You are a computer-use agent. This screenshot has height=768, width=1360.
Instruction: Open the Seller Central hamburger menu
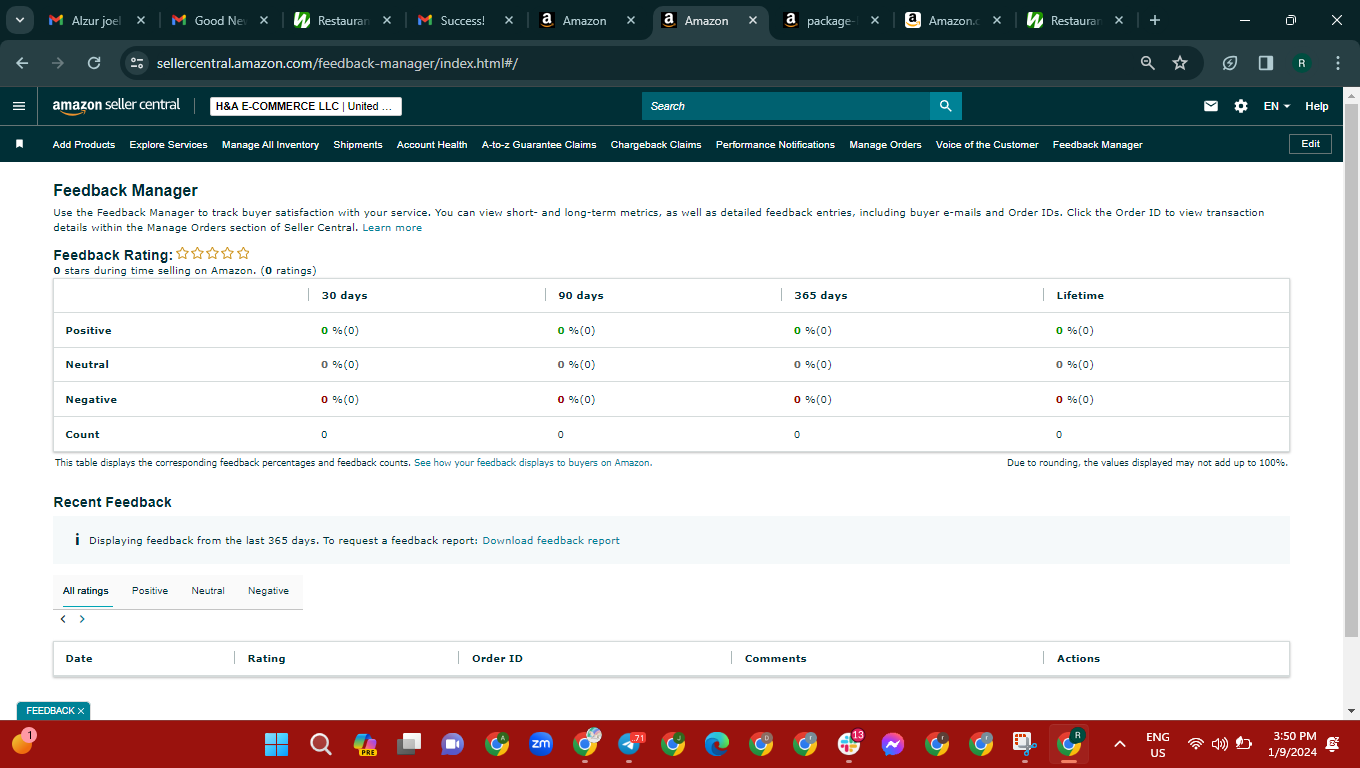coord(19,106)
